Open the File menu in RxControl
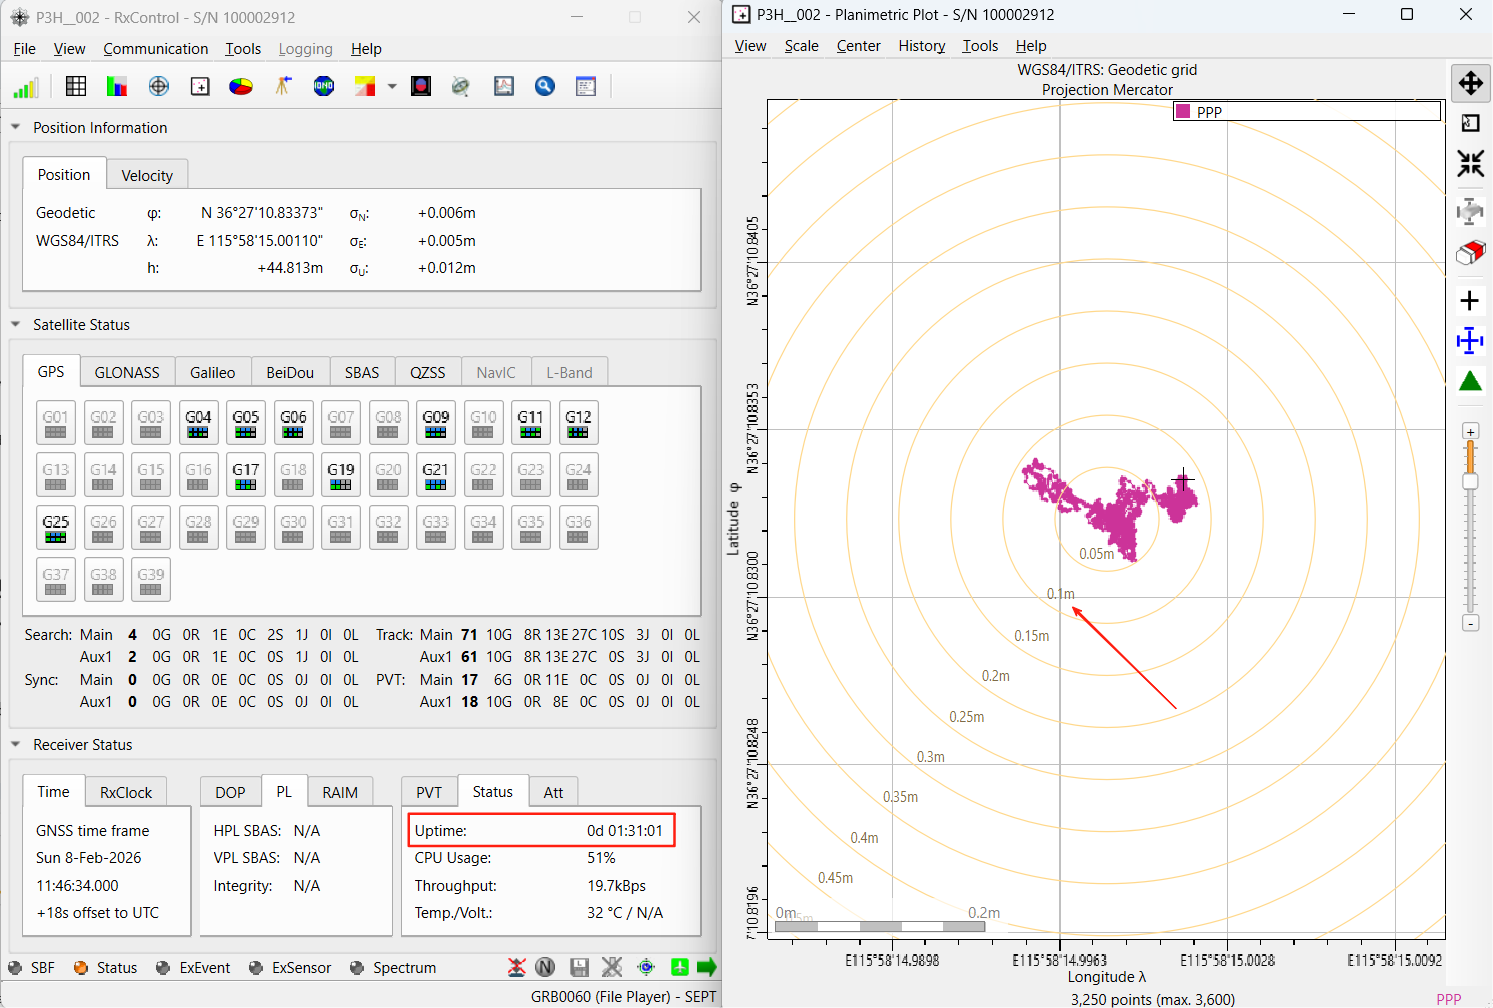The height and width of the screenshot is (1008, 1493). (25, 49)
